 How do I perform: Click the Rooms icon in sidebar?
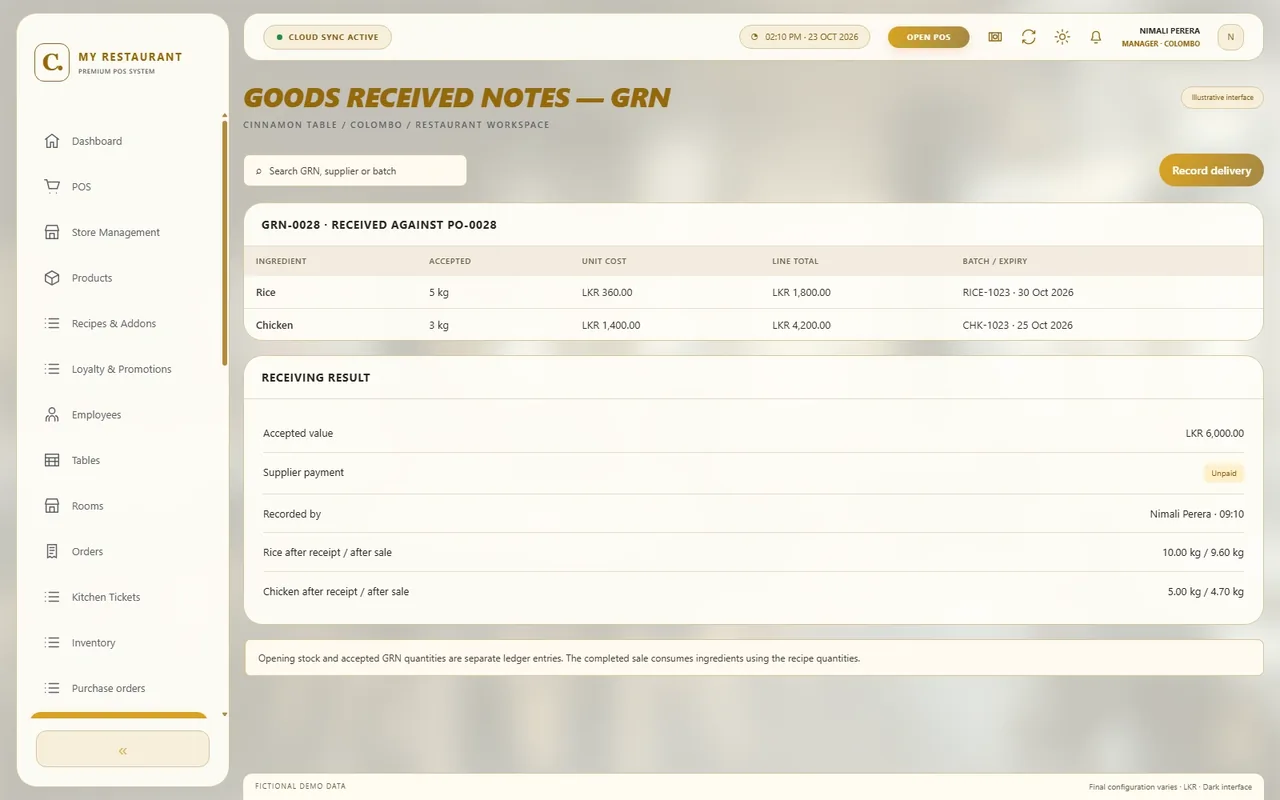tap(52, 506)
